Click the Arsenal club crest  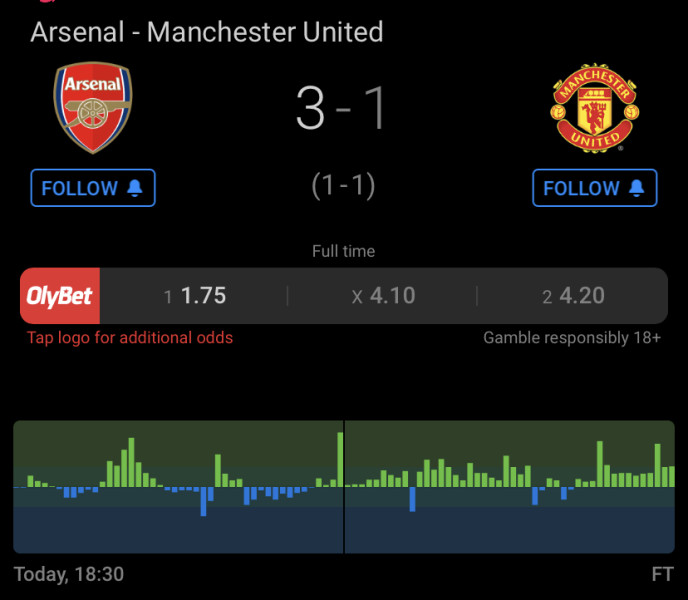93,108
